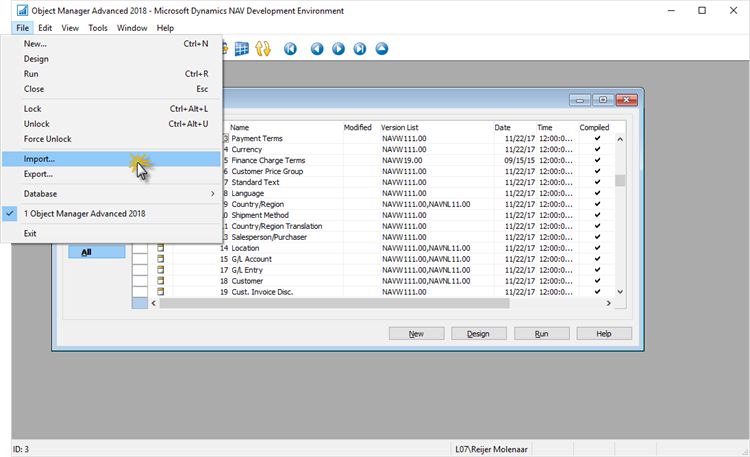The image size is (750, 457).
Task: Choose Force Unlock menu entry
Action: click(x=111, y=139)
